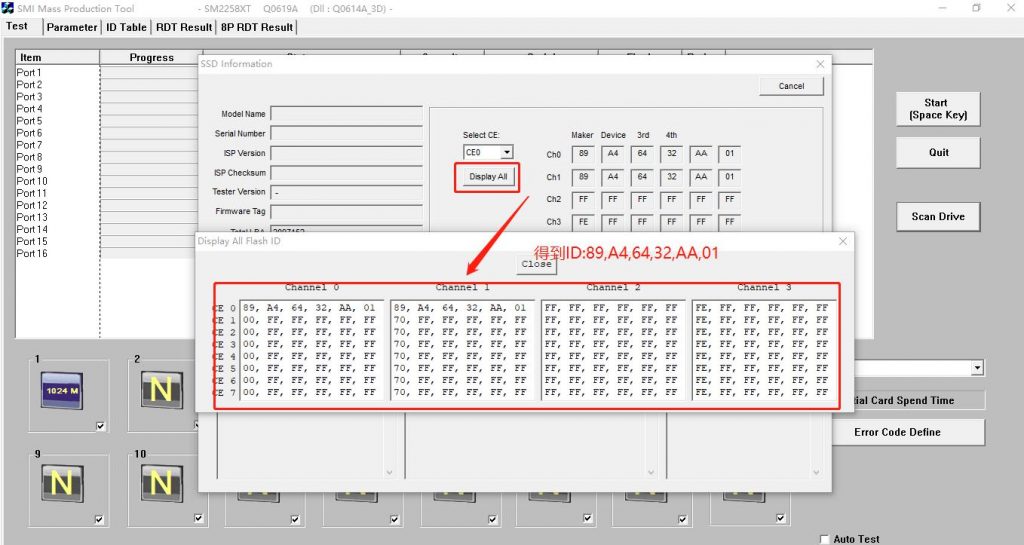
Task: Click the port 1 drive icon showing 1024 M
Action: 62,390
